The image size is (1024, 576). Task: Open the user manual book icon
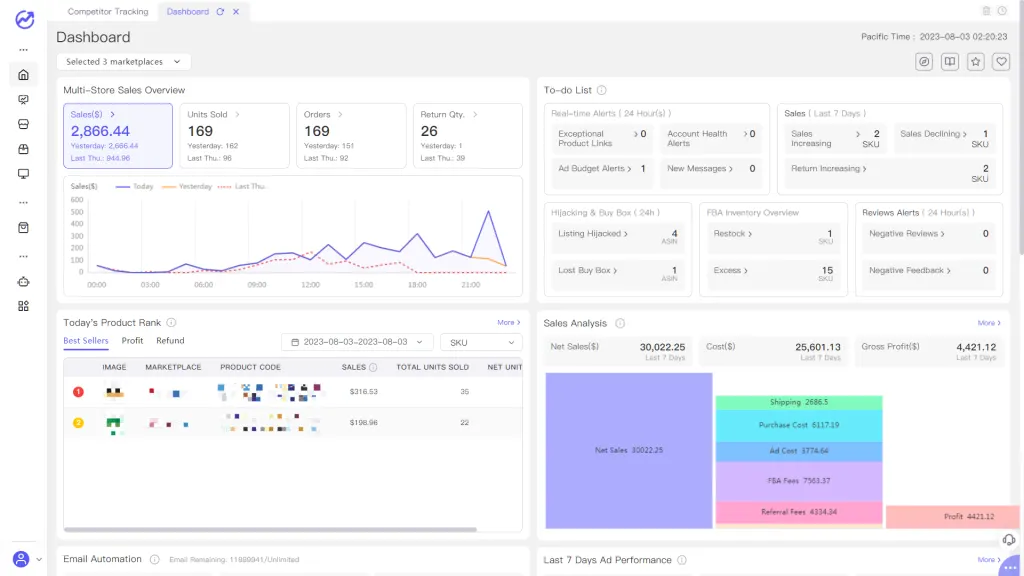point(948,62)
